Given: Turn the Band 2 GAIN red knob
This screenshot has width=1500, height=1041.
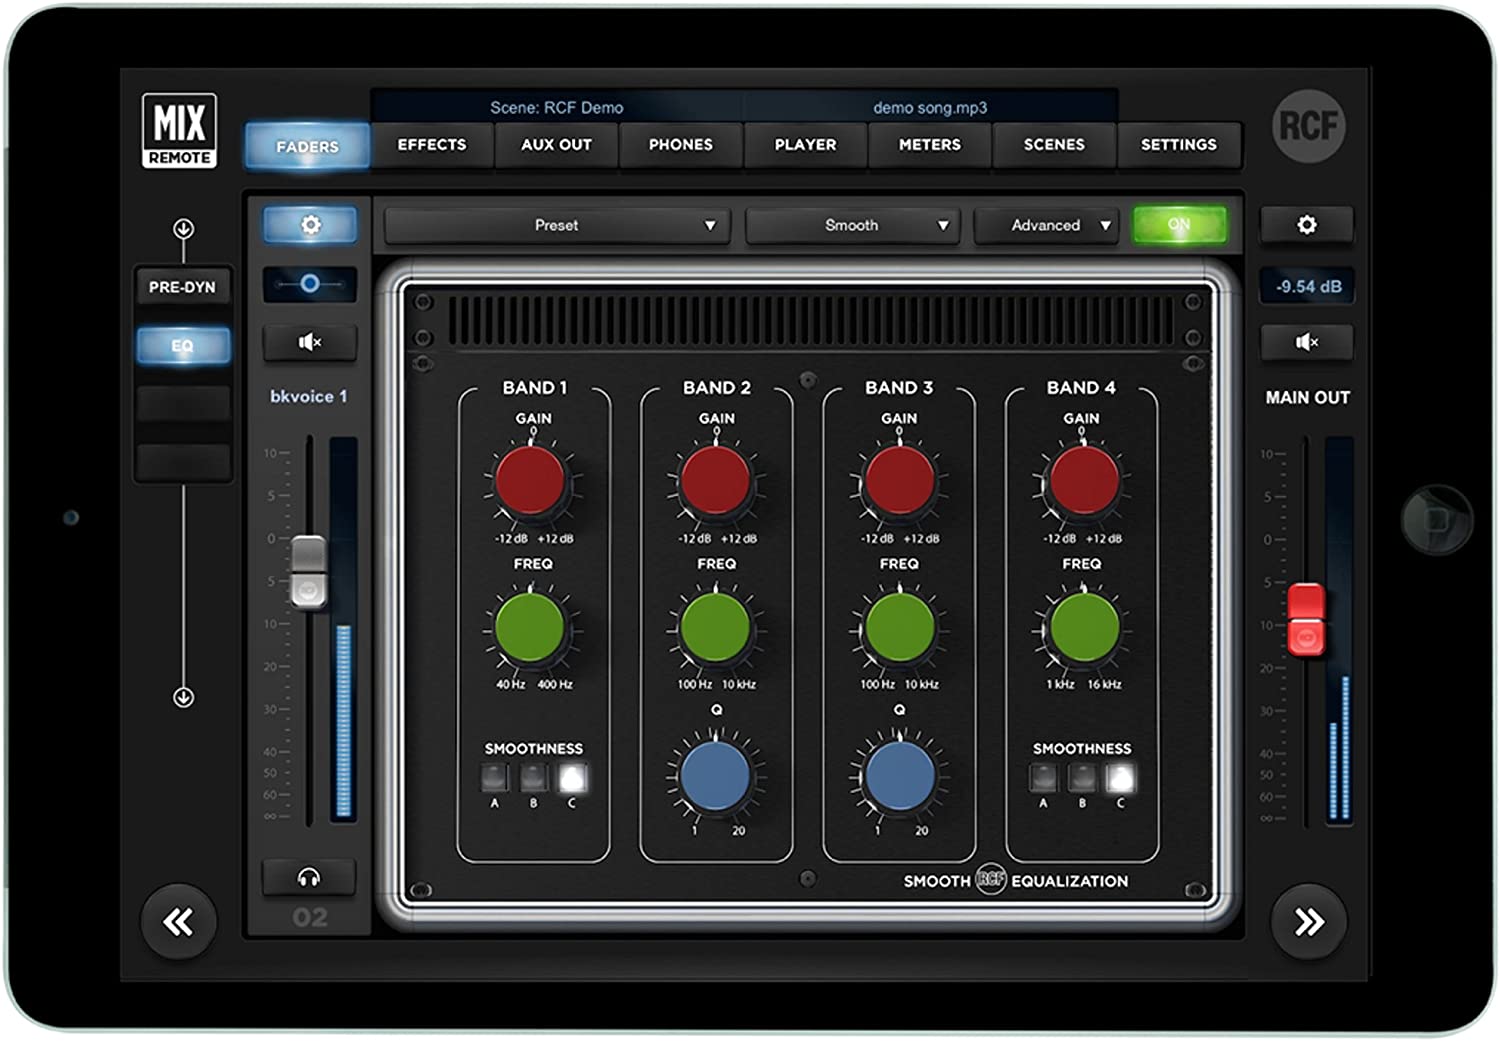Looking at the screenshot, I should click(x=715, y=480).
